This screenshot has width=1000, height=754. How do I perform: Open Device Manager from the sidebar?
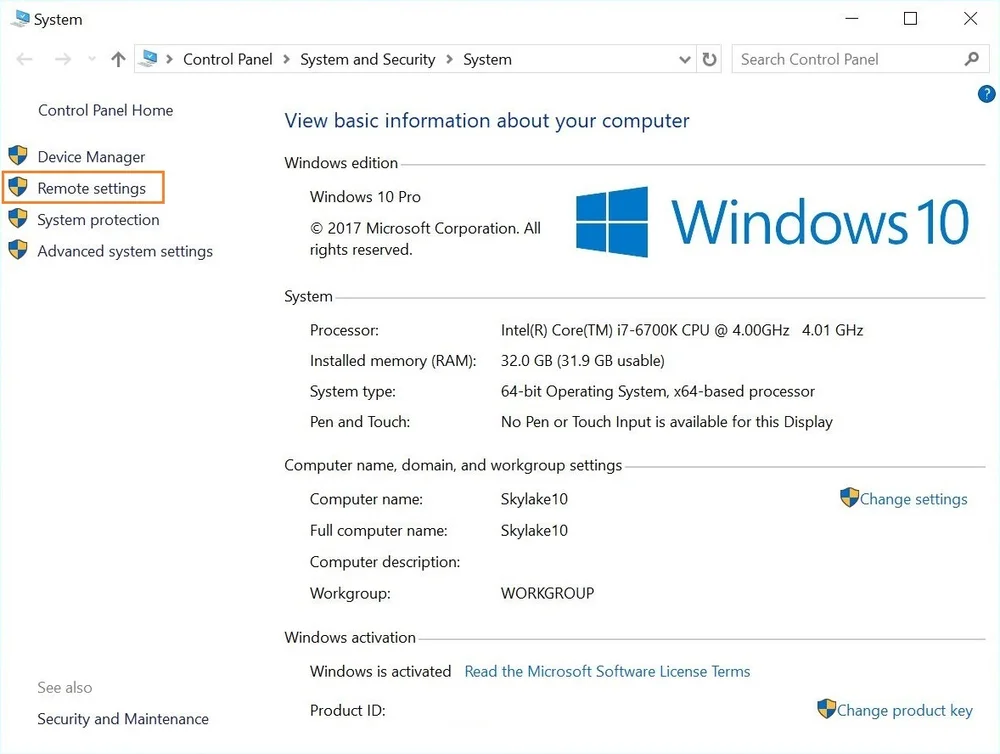[90, 156]
